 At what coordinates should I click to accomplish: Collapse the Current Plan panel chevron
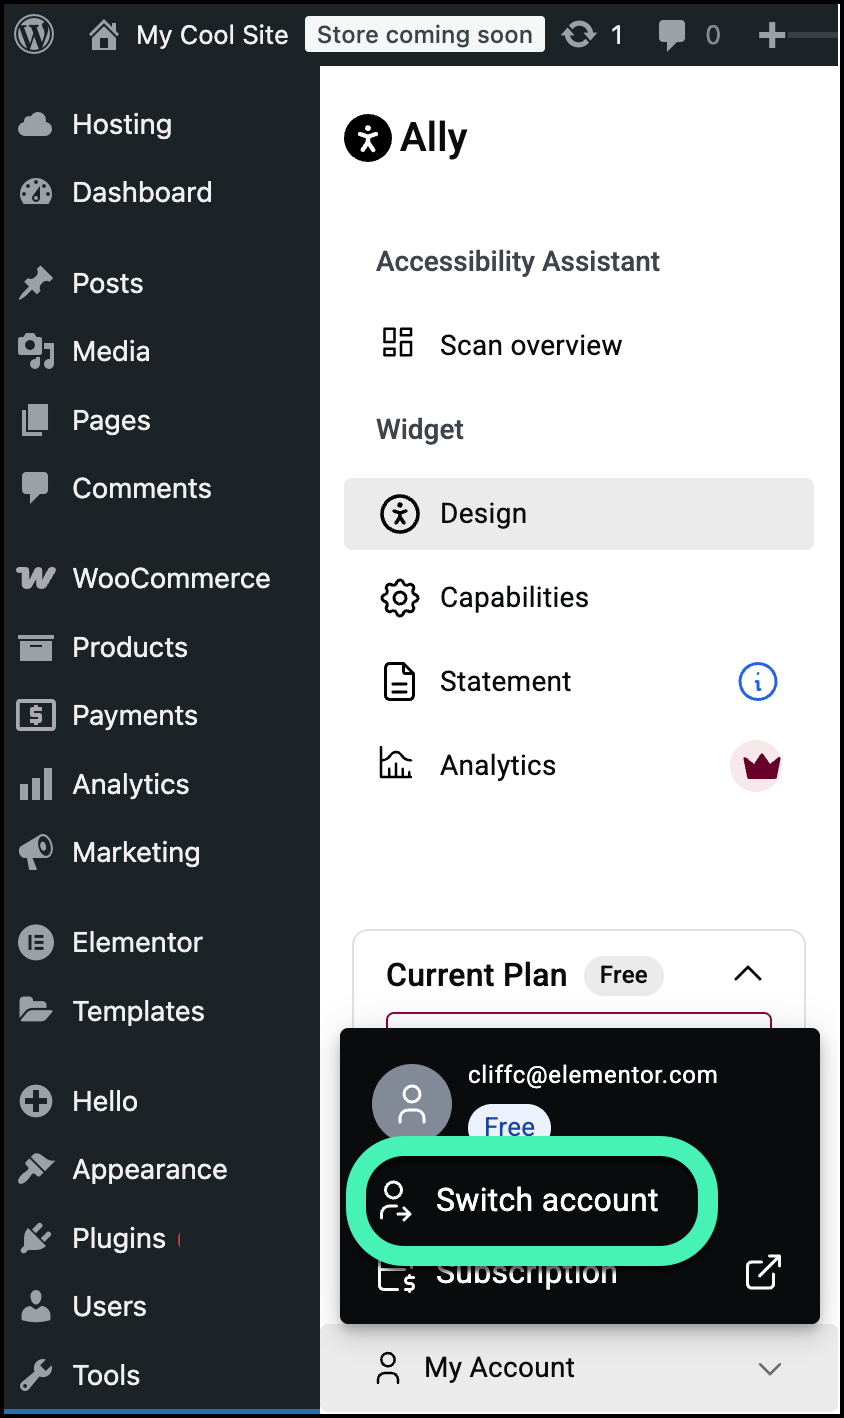(748, 974)
